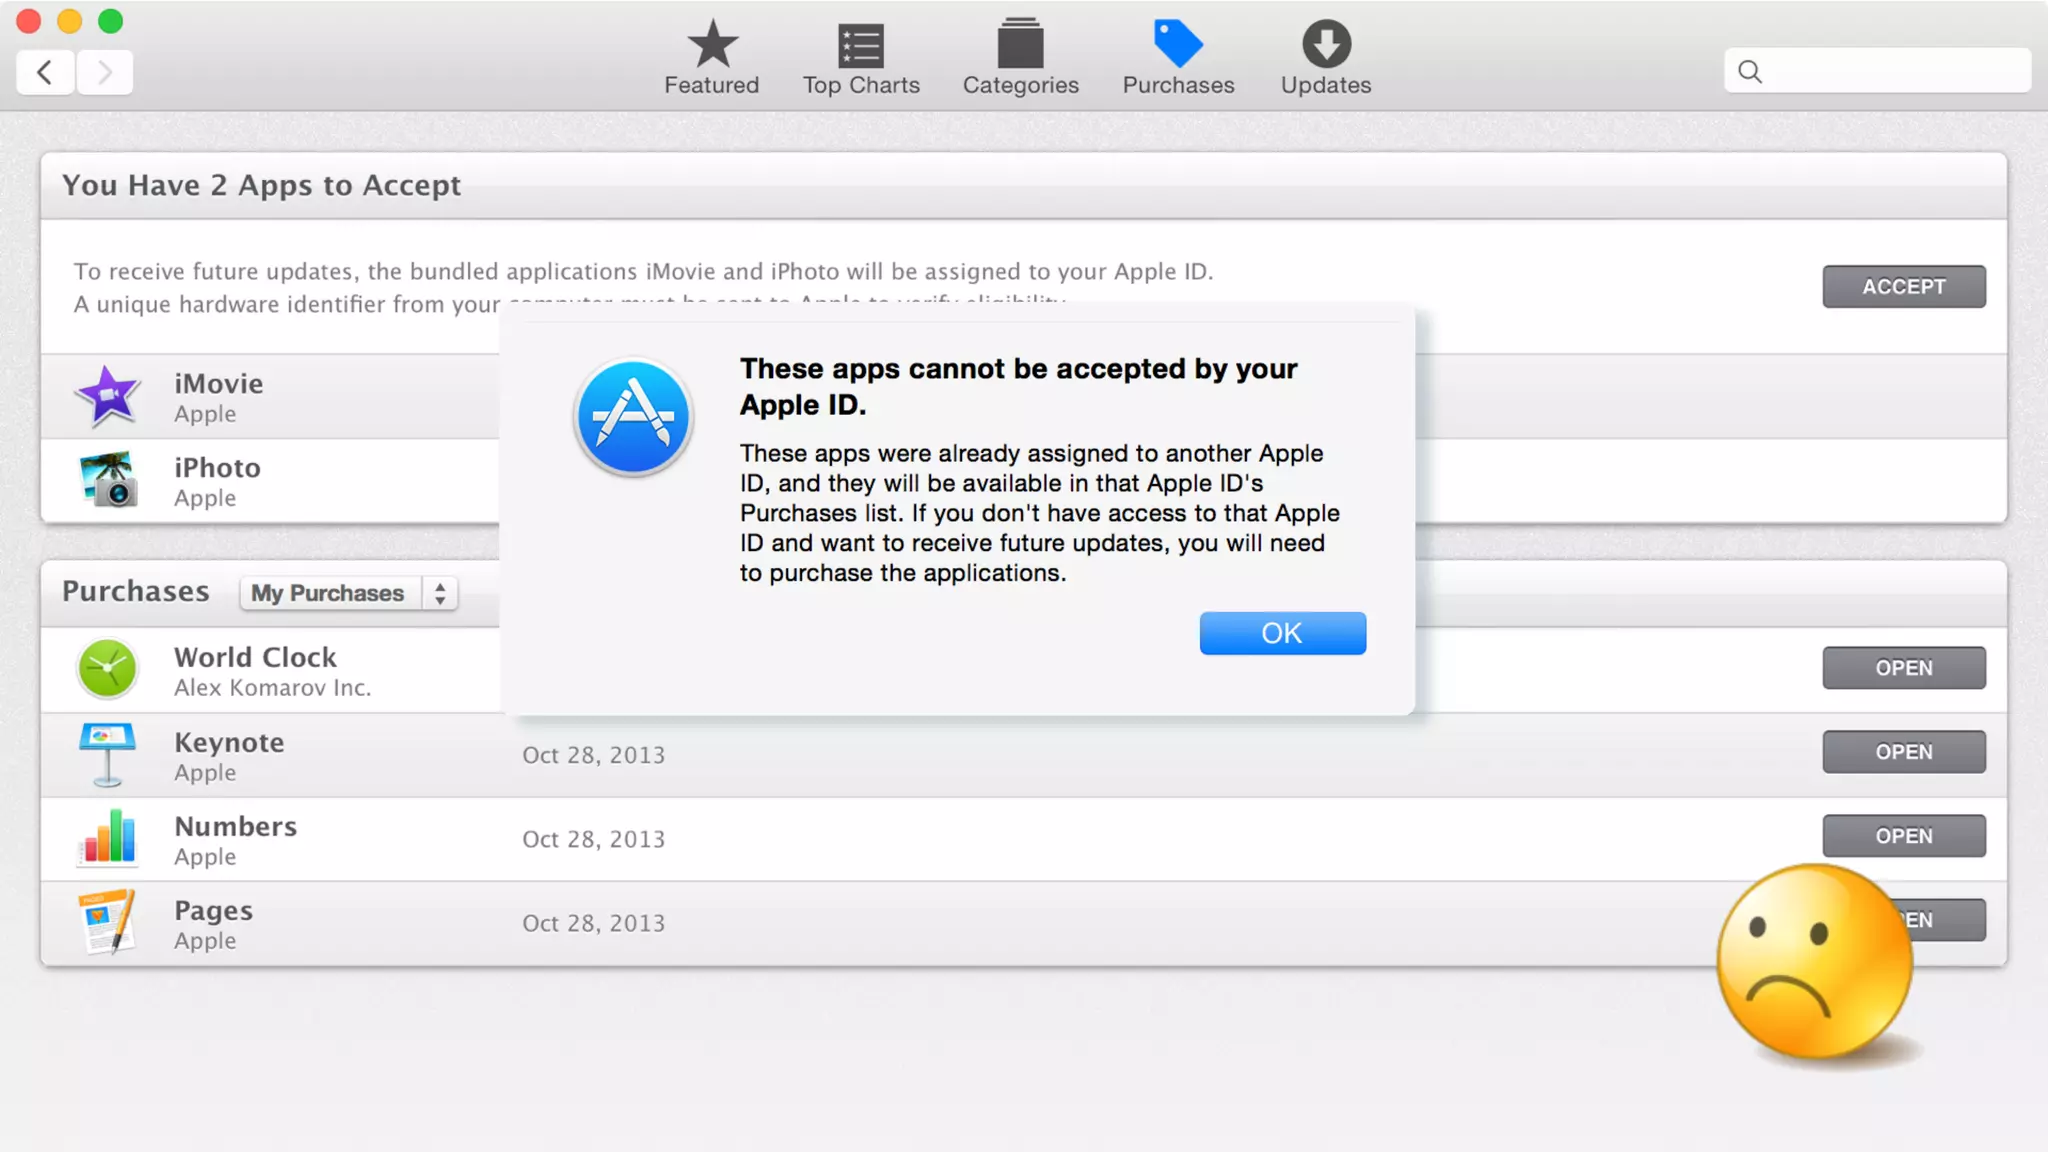This screenshot has height=1152, width=2048.
Task: Click the World Clock green icon
Action: 107,669
